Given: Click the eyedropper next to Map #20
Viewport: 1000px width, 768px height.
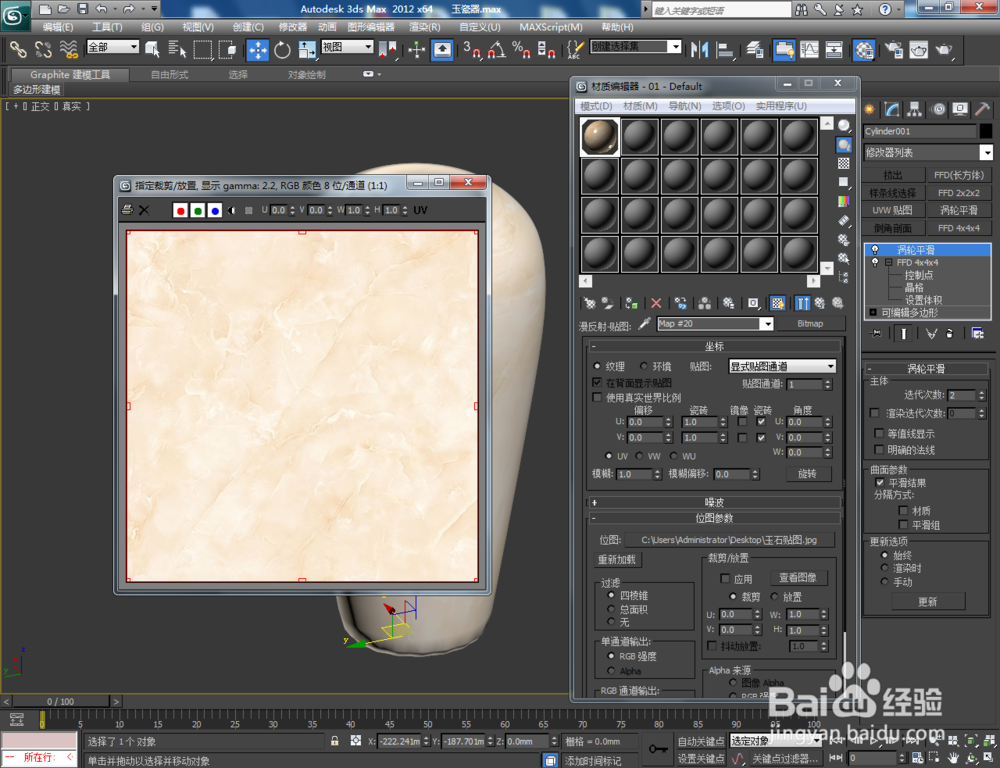Looking at the screenshot, I should [x=645, y=323].
